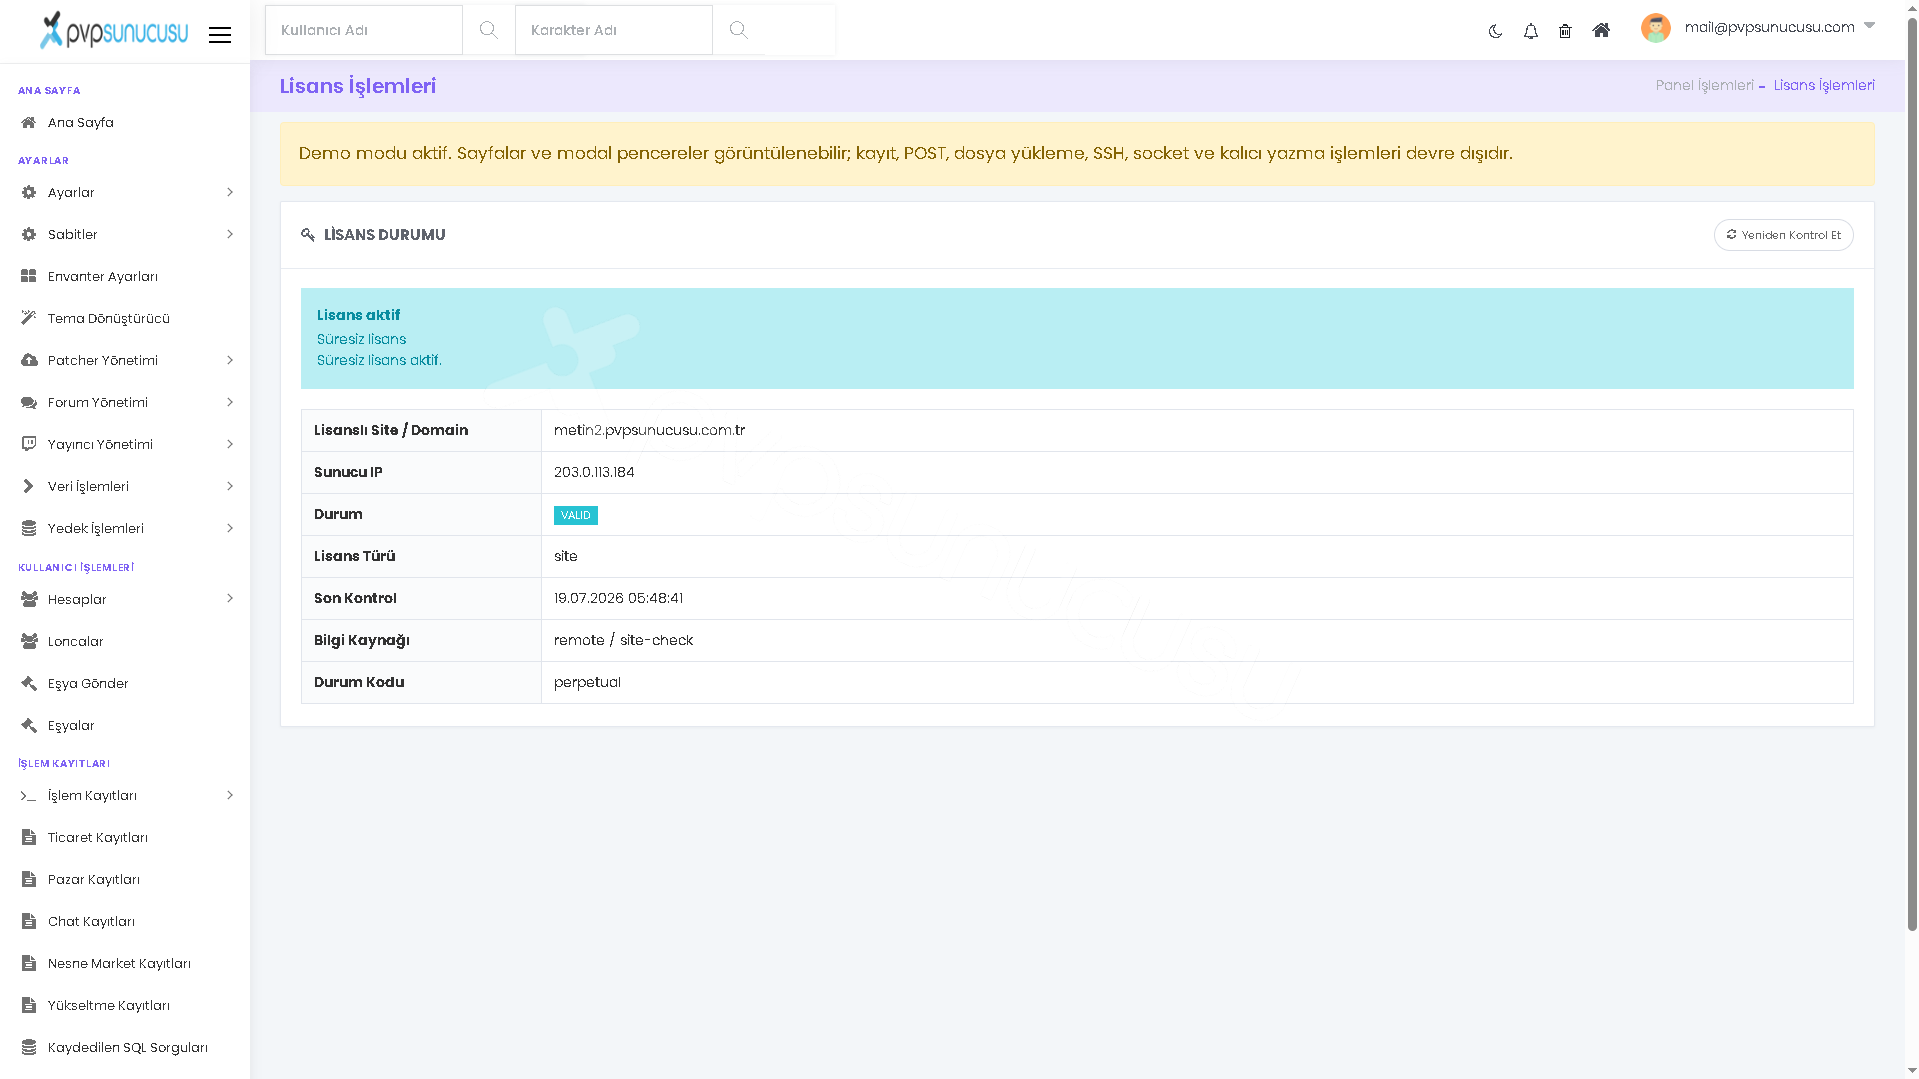Expand the Ayarlar sidebar menu
The width and height of the screenshot is (1919, 1079).
(125, 192)
